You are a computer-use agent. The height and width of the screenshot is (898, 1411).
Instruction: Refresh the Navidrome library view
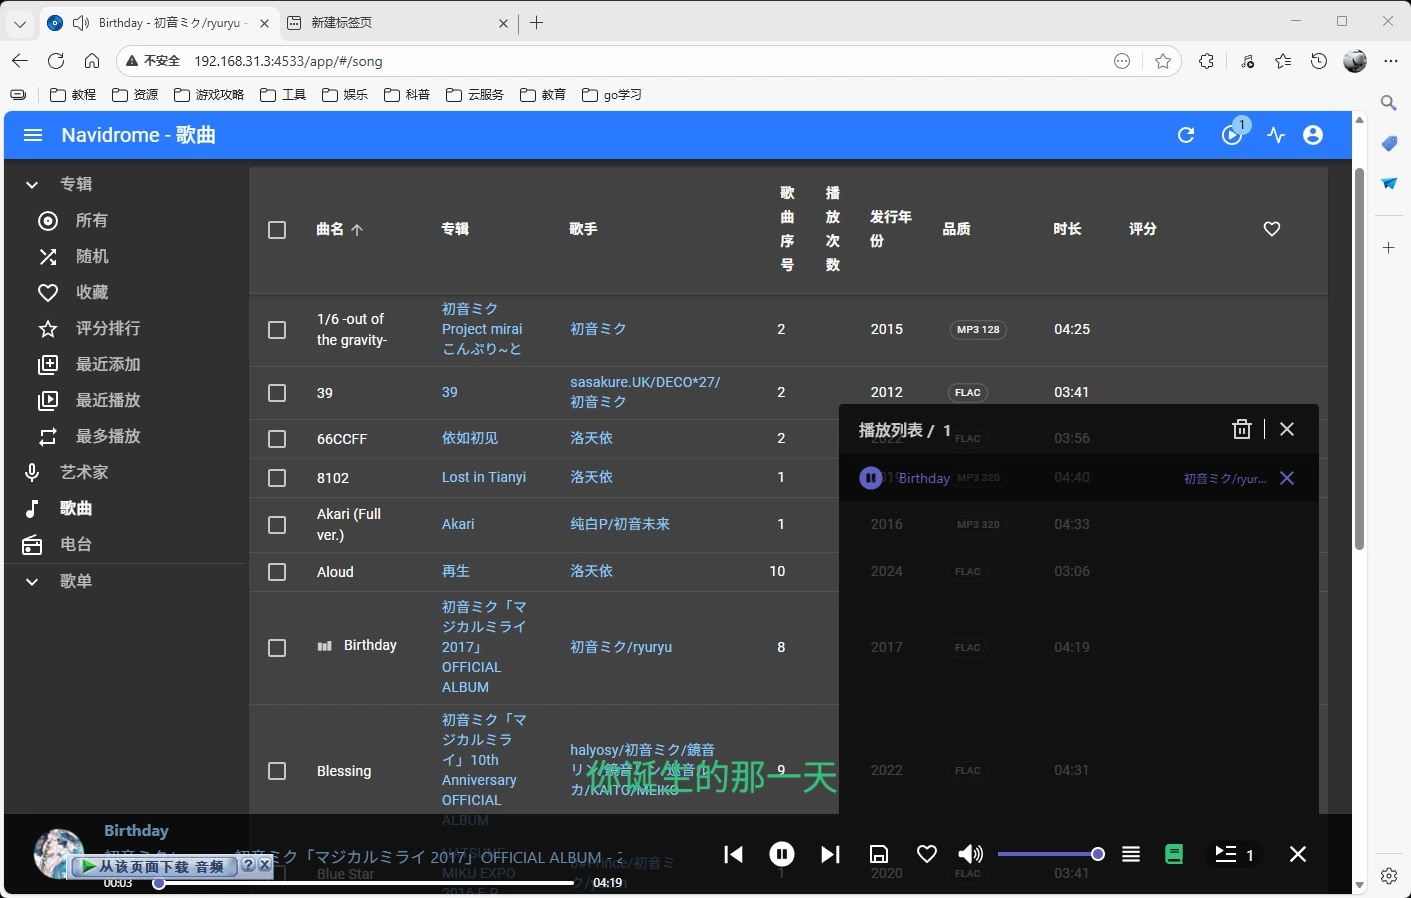click(x=1186, y=135)
